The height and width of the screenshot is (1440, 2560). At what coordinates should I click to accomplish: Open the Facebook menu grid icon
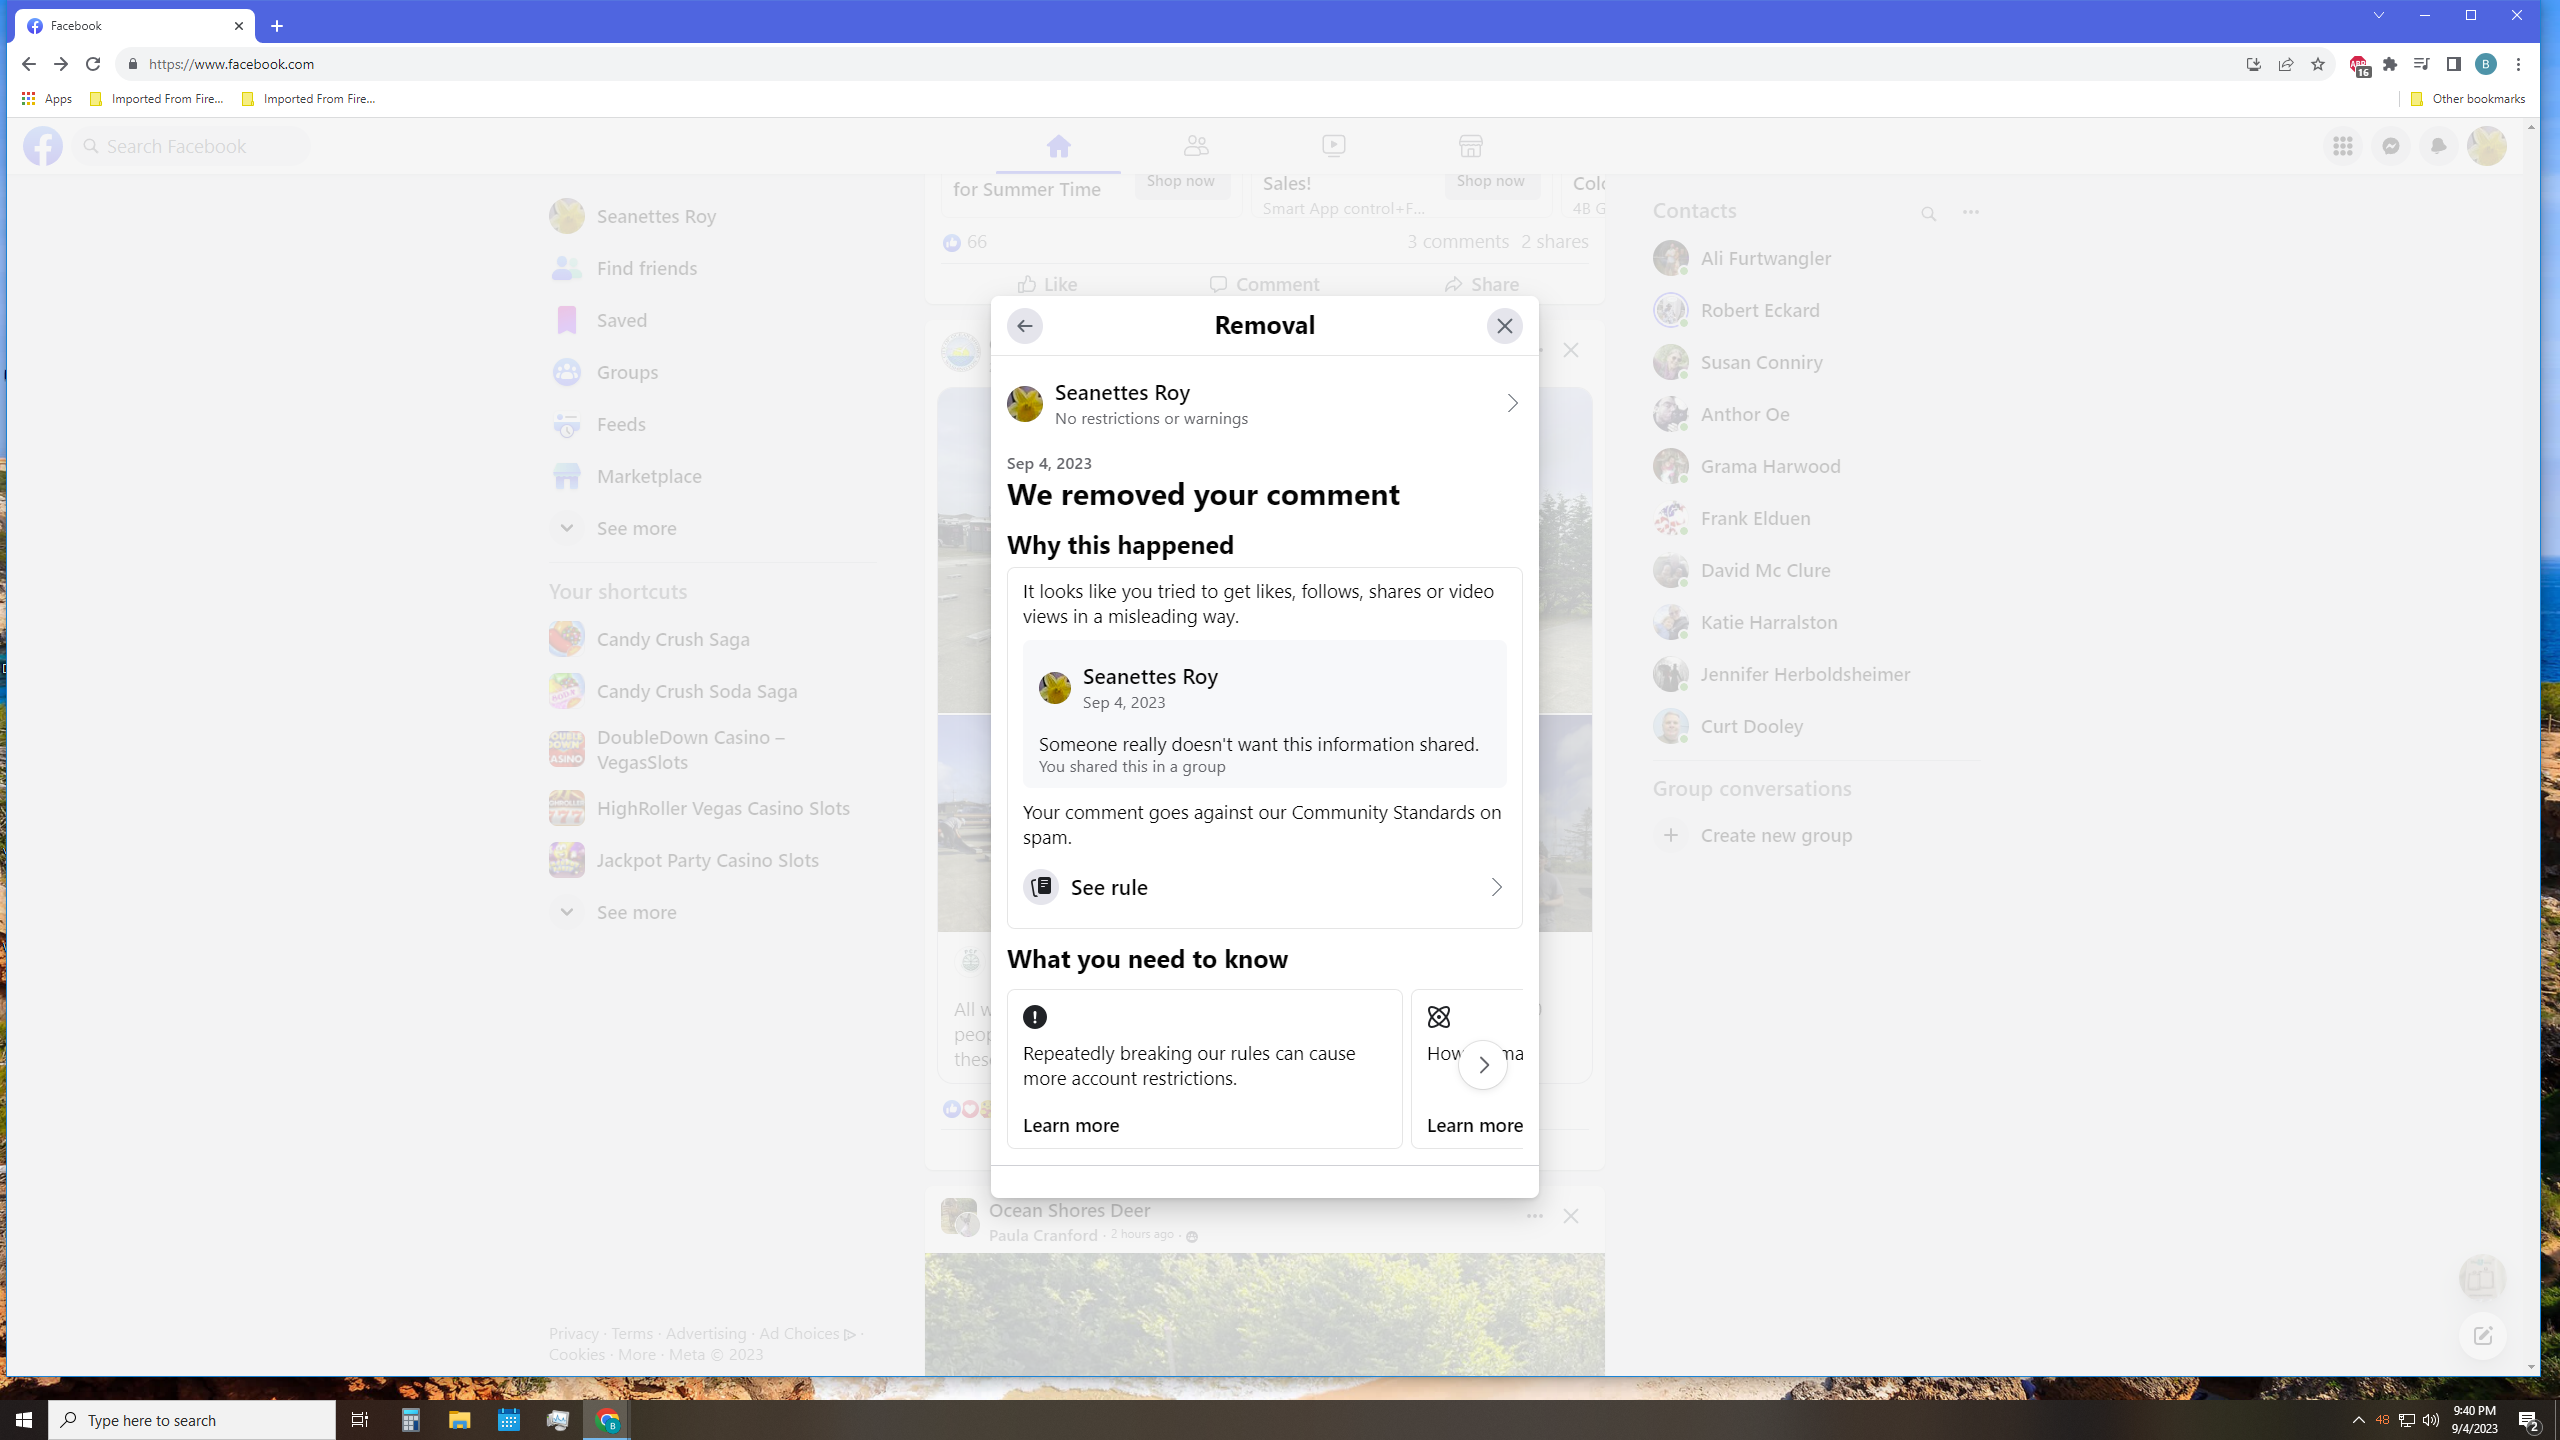tap(2342, 147)
